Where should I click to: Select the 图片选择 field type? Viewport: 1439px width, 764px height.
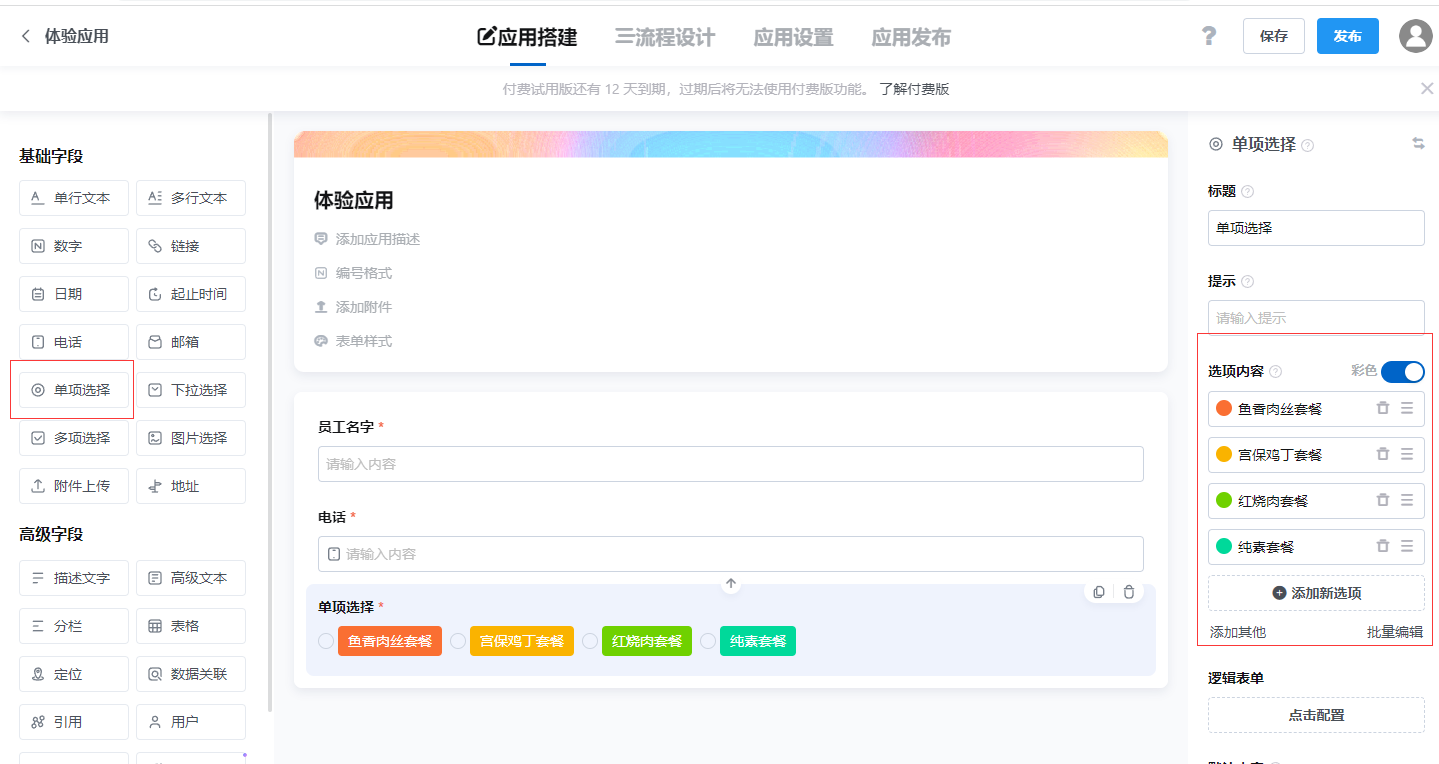(x=190, y=437)
